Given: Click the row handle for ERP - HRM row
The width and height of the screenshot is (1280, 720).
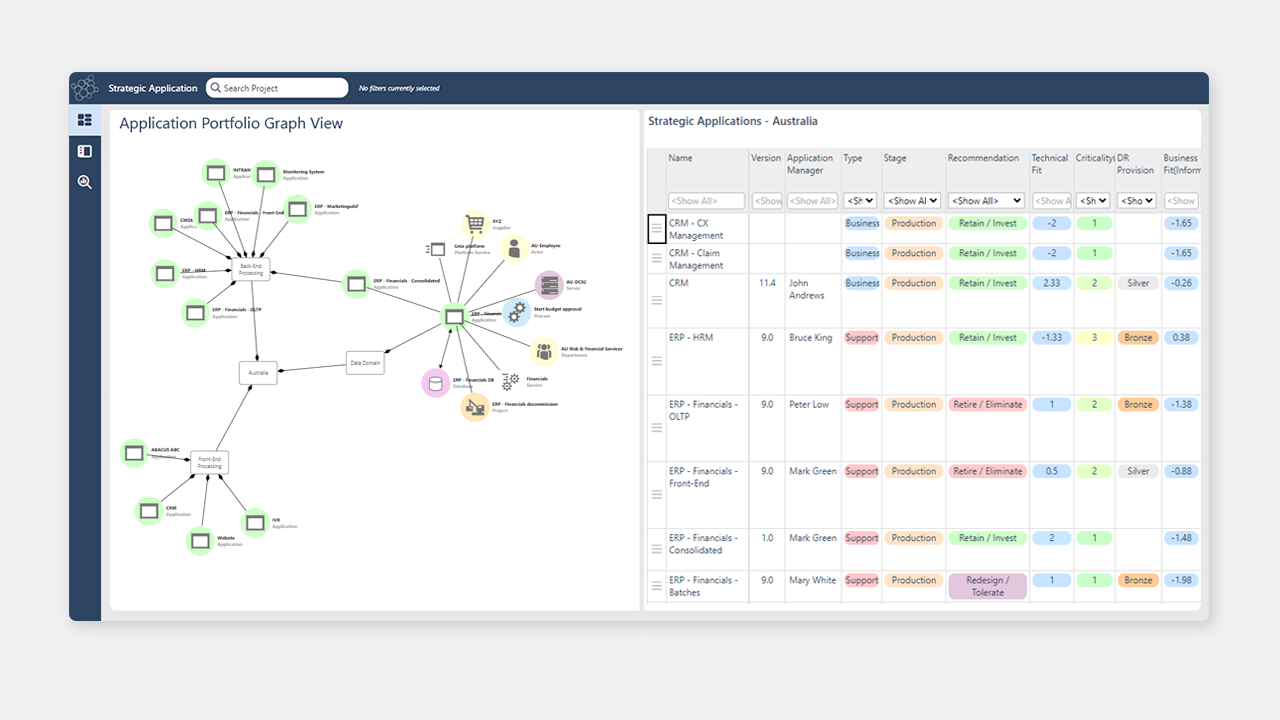Looking at the screenshot, I should tap(657, 361).
